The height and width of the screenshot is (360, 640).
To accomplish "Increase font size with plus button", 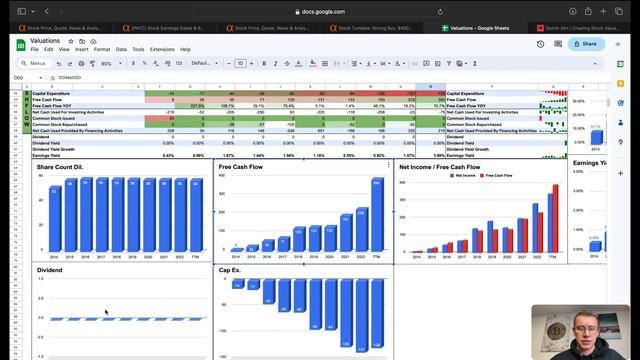I will [251, 64].
